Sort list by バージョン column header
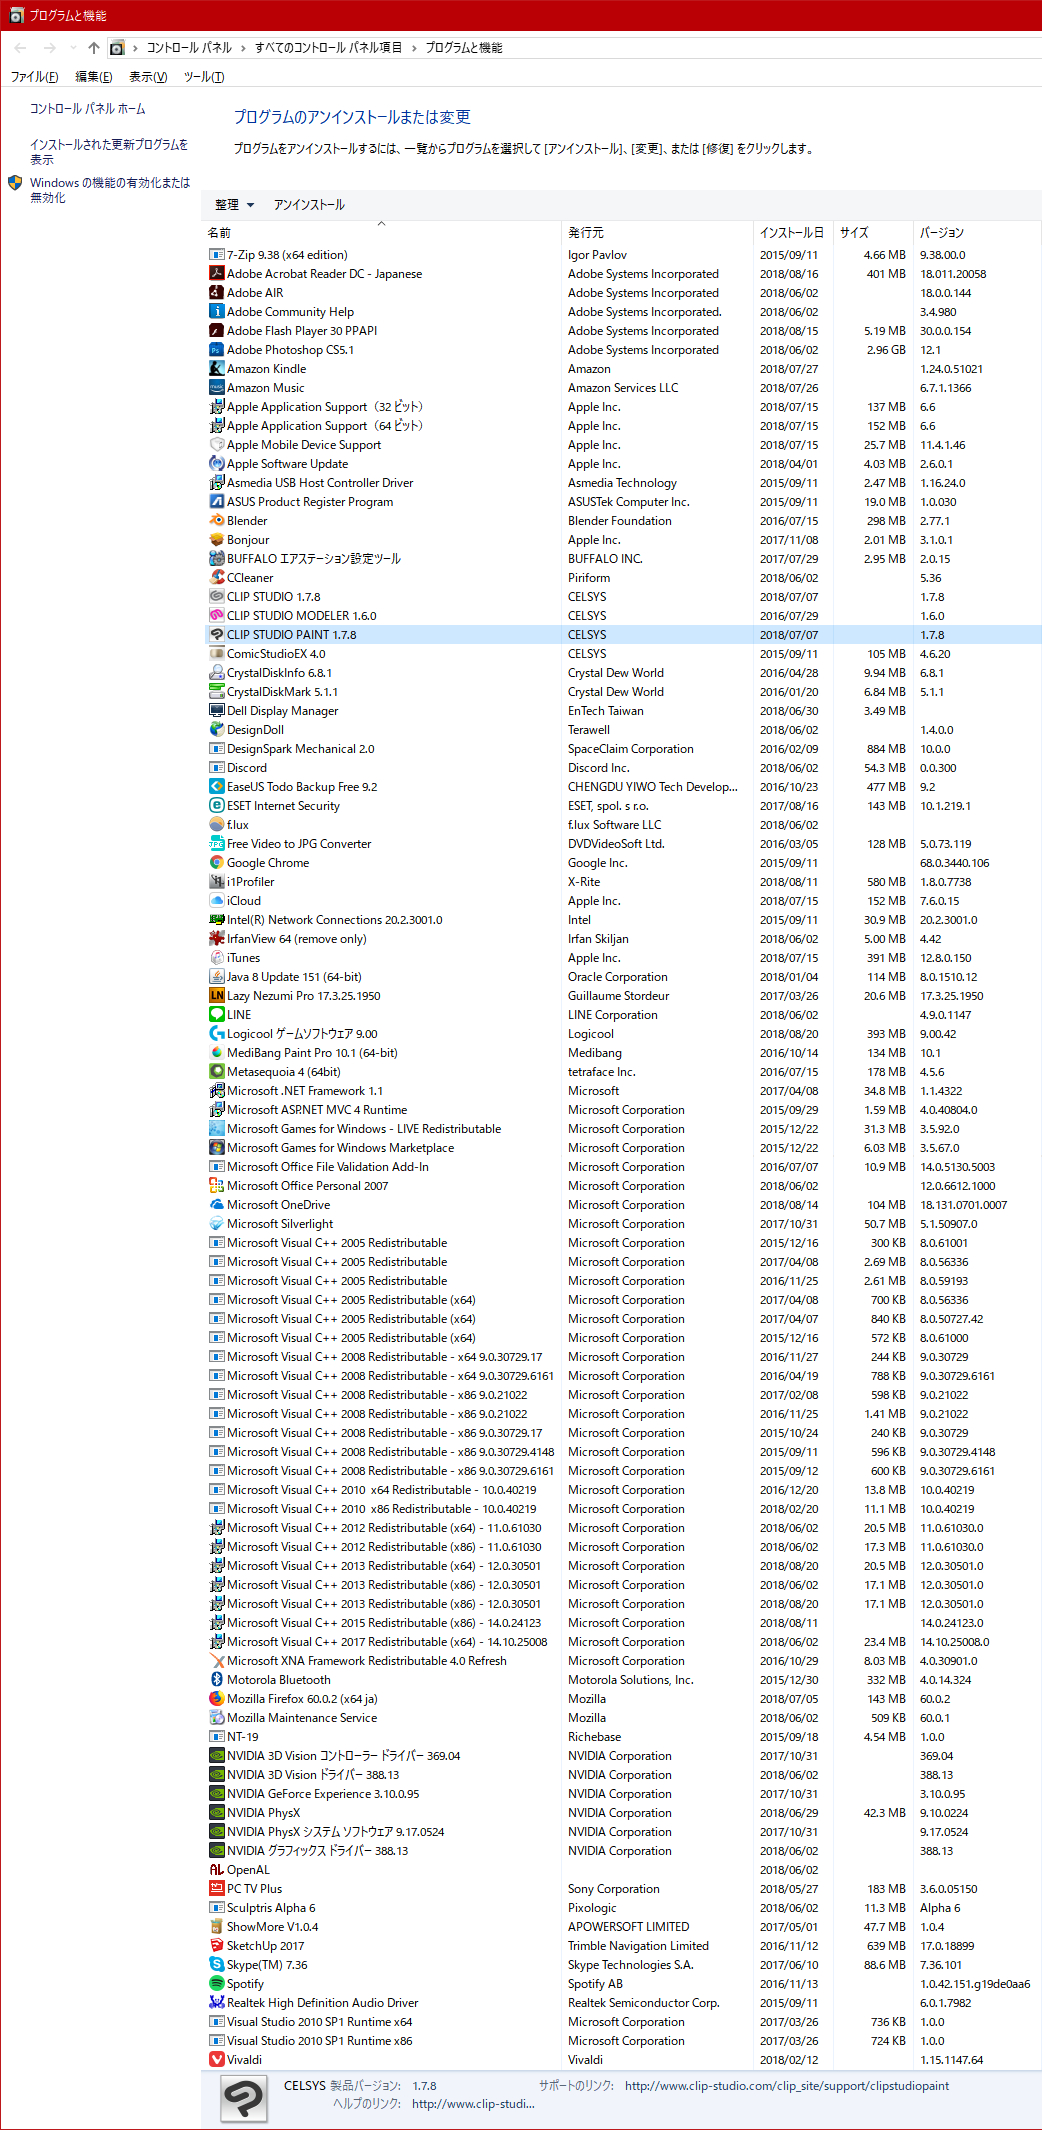 (977, 233)
